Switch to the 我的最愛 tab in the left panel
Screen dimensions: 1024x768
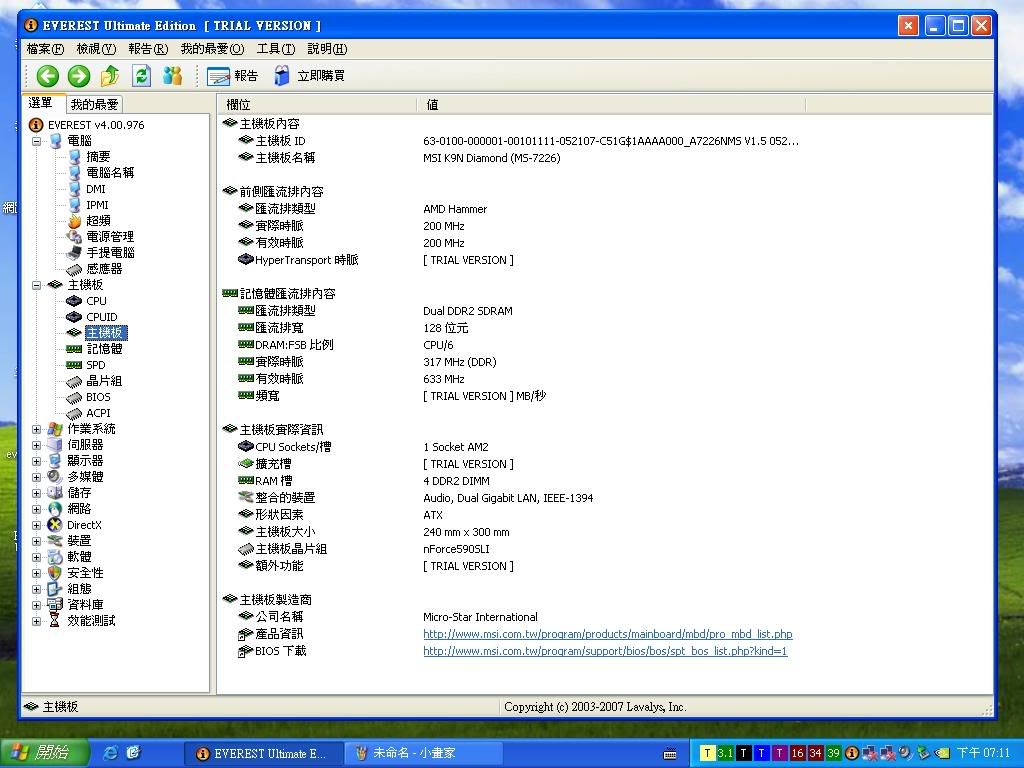tap(95, 104)
